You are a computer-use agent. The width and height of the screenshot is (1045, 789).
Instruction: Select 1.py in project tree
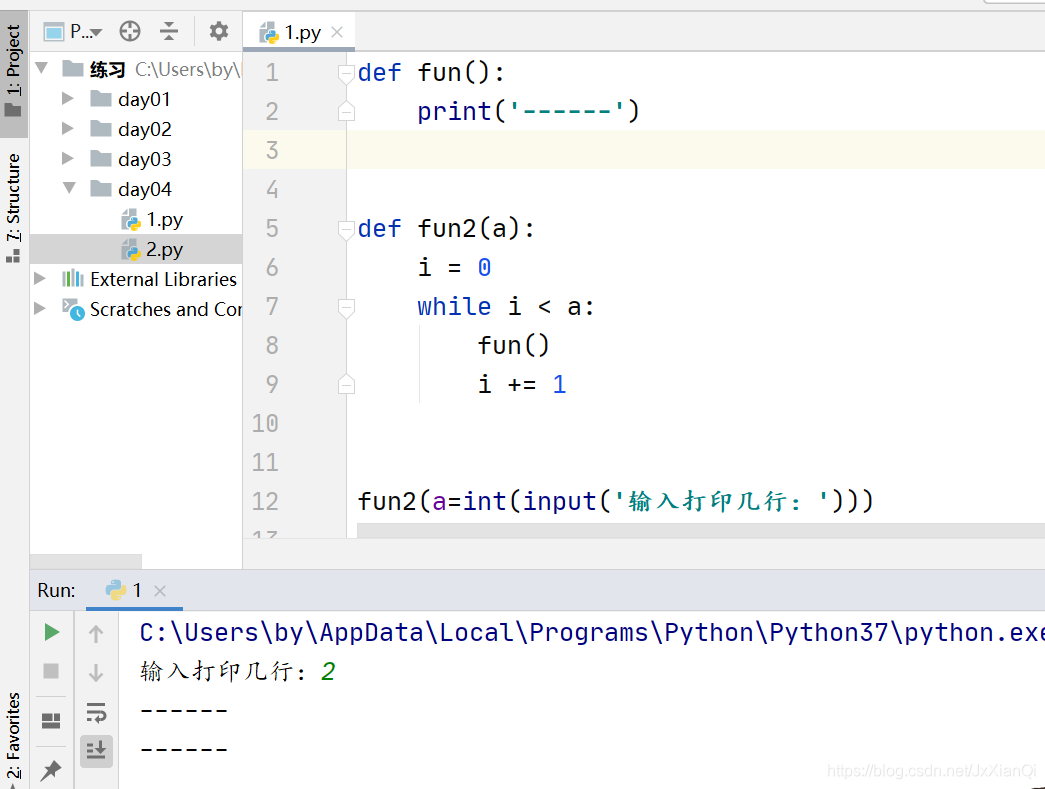152,219
